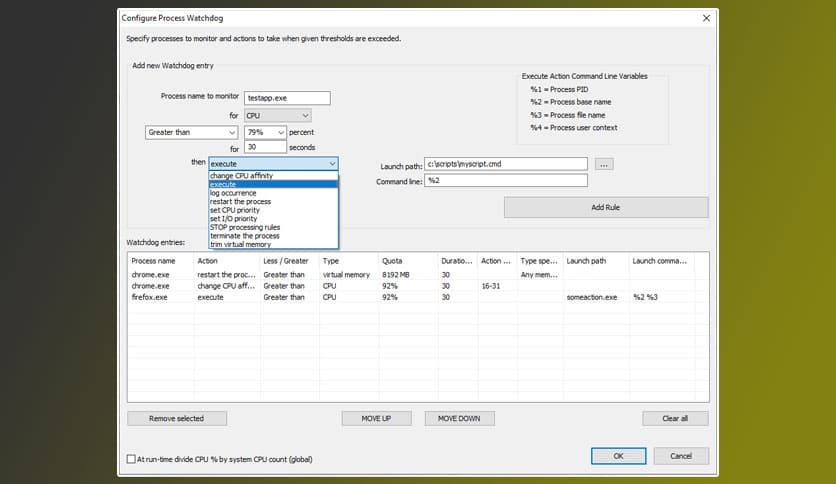This screenshot has height=484, width=836.
Task: Select 'execute' option in action list
Action: [273, 184]
